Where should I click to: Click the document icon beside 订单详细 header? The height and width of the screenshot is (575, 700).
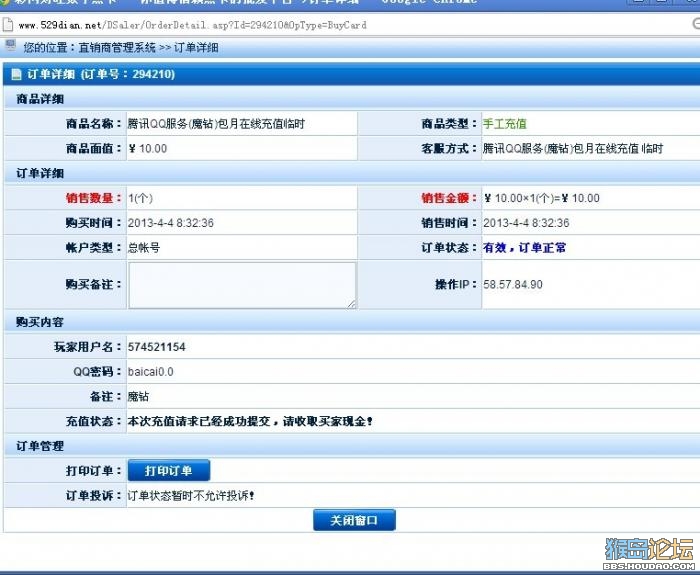[16, 75]
